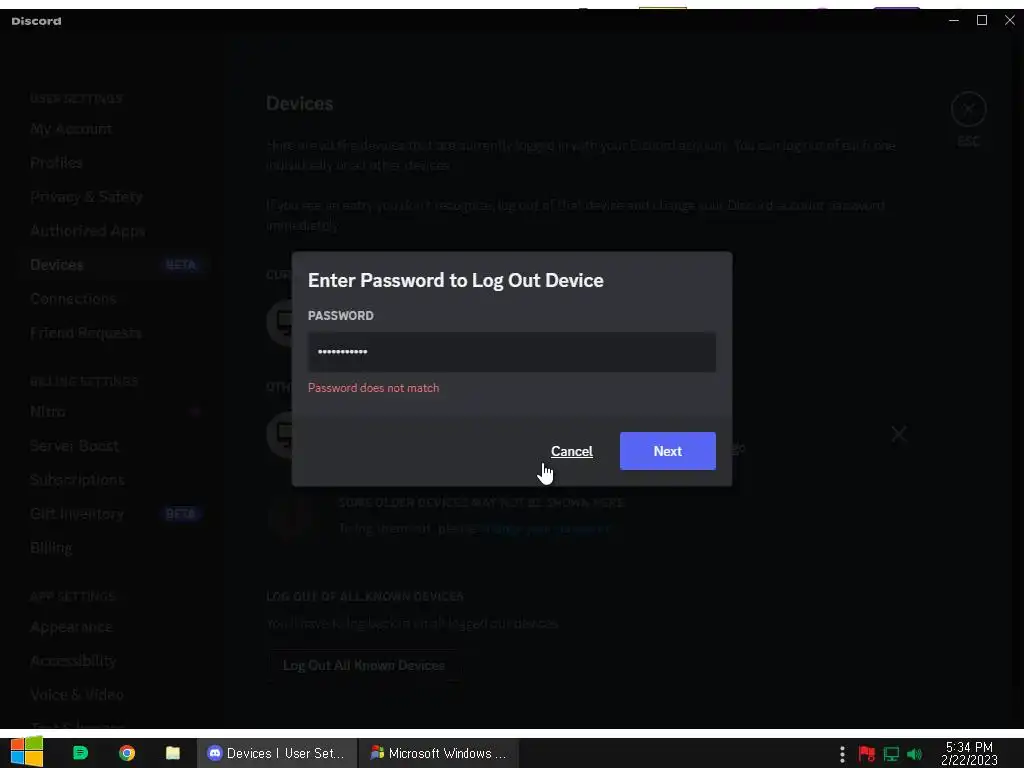Click Log Out All Known Devices button
Screen dimensions: 1024x768
(x=364, y=665)
